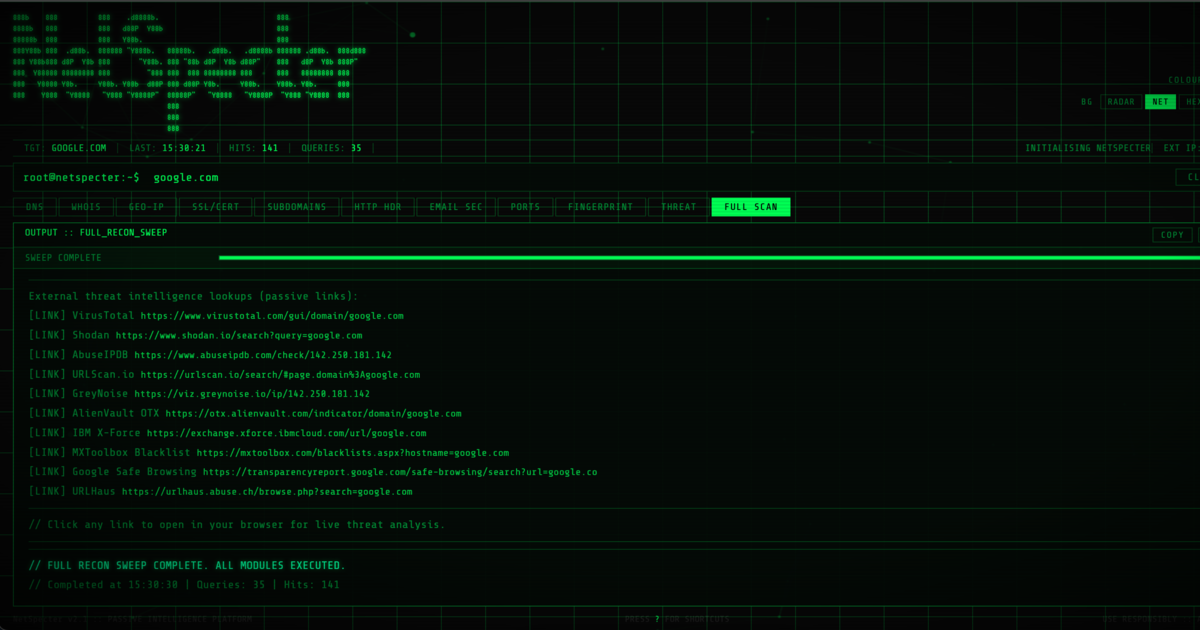The width and height of the screenshot is (1200, 630).
Task: Click the 'Completed at 15:30:30' summary line
Action: [184, 585]
